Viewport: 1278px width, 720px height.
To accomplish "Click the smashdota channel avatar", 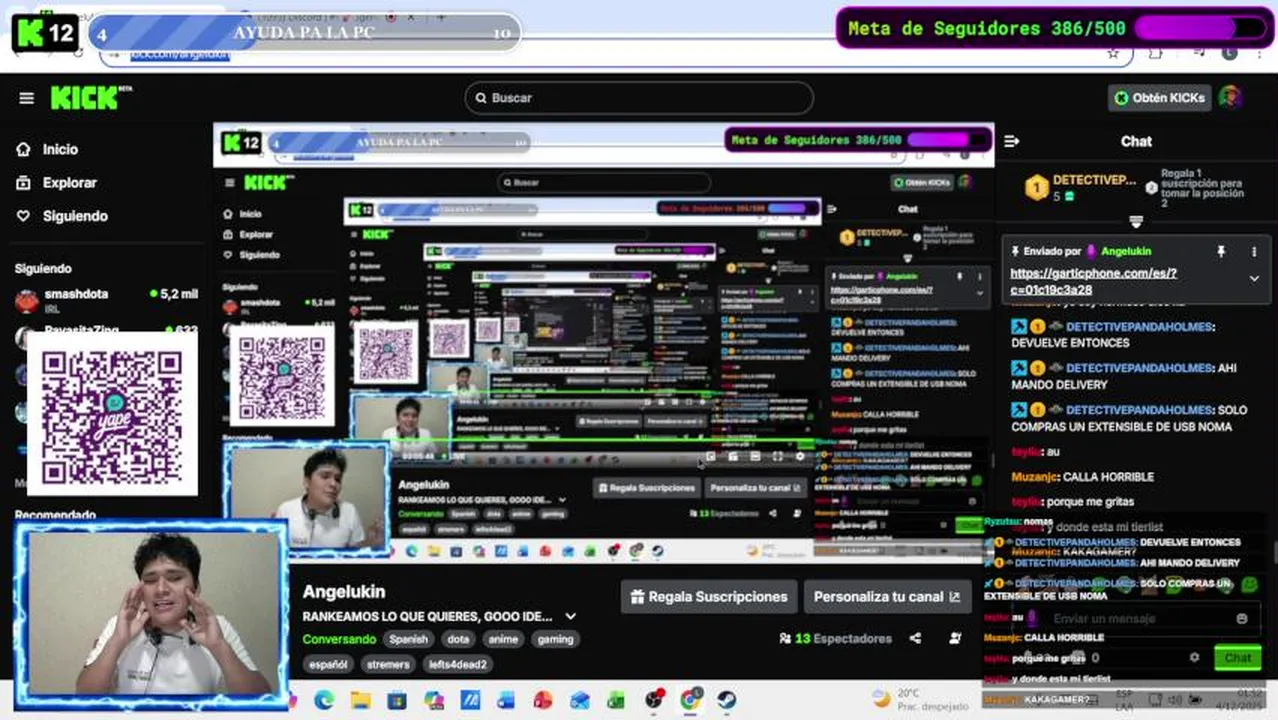I will click(x=27, y=300).
